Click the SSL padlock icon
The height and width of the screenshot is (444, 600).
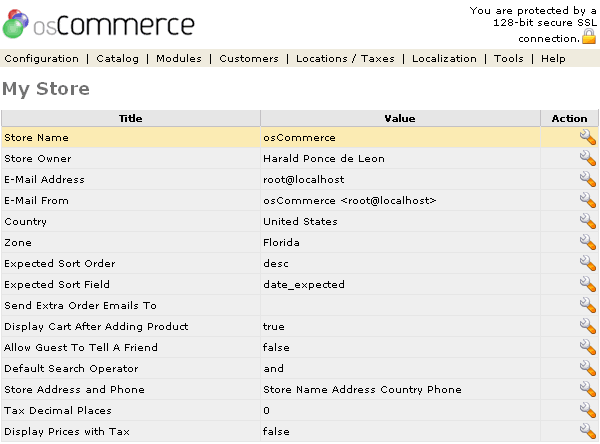(x=589, y=37)
